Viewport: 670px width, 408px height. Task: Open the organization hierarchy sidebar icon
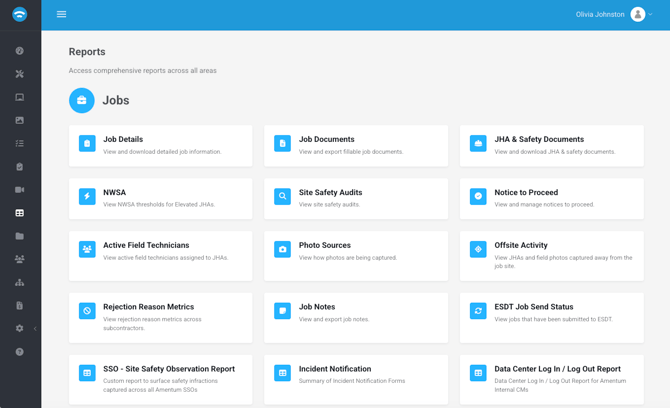[20, 282]
